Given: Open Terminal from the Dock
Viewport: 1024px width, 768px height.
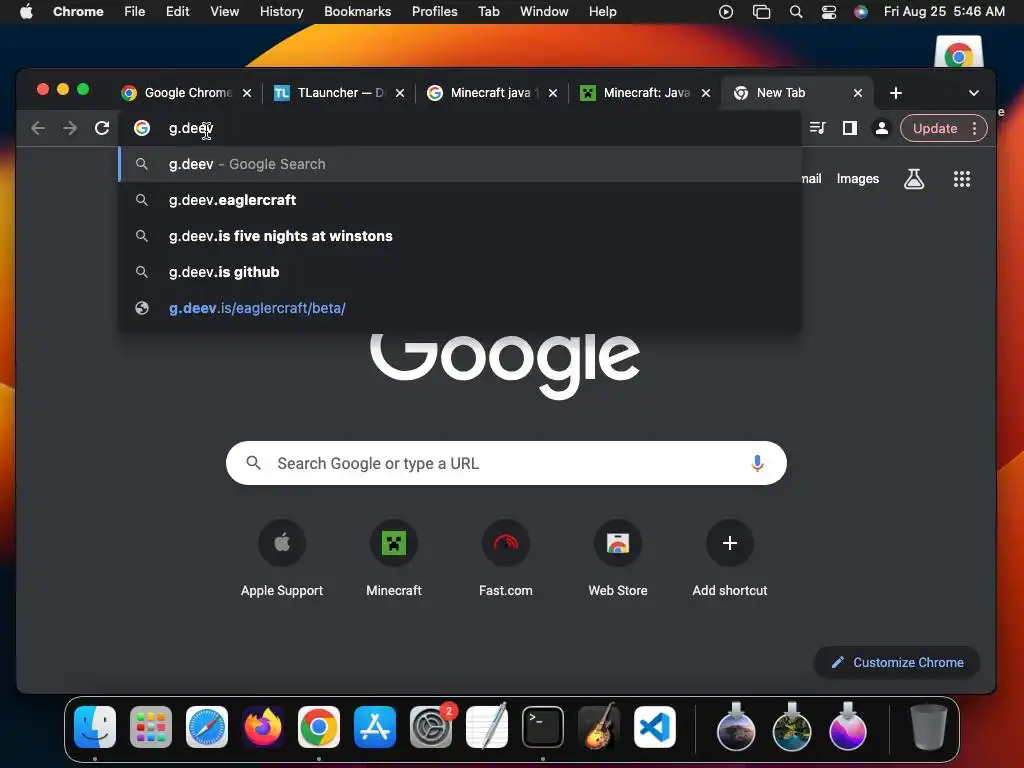Looking at the screenshot, I should click(543, 727).
